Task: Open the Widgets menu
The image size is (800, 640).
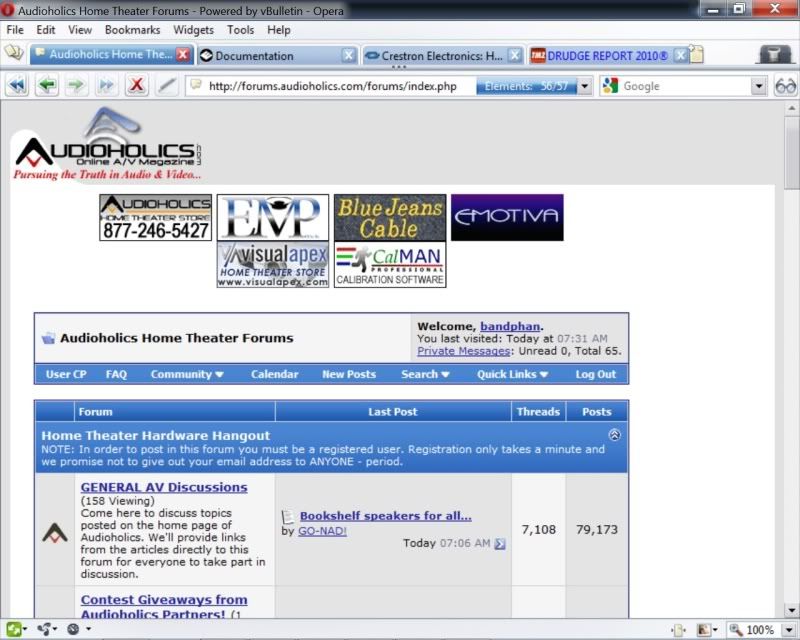Action: click(193, 30)
